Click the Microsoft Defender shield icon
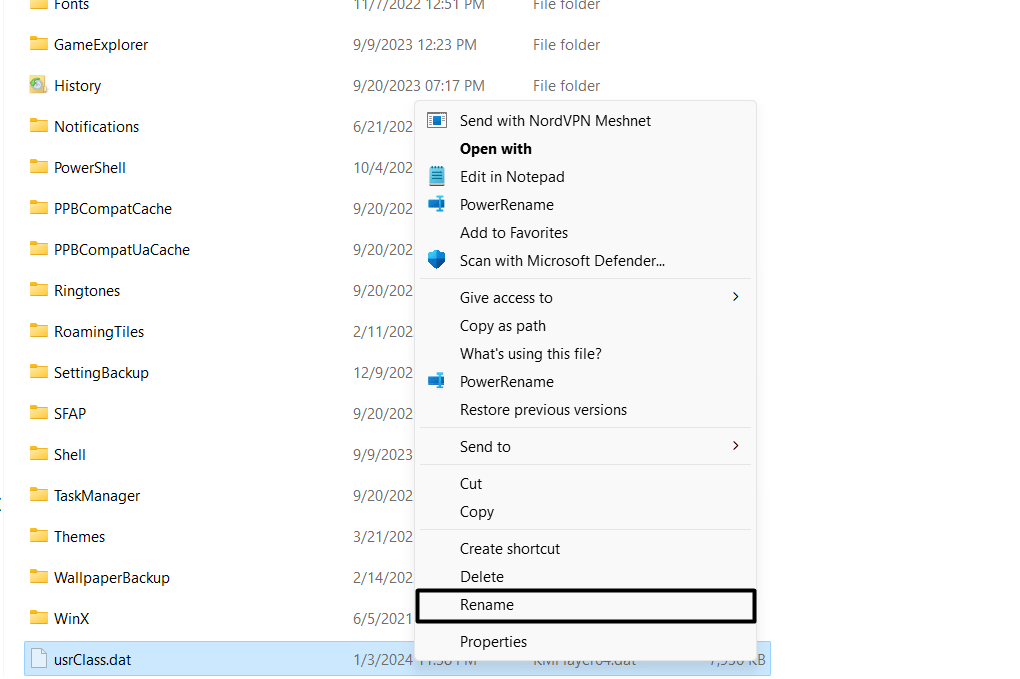The image size is (1020, 679). [x=437, y=260]
